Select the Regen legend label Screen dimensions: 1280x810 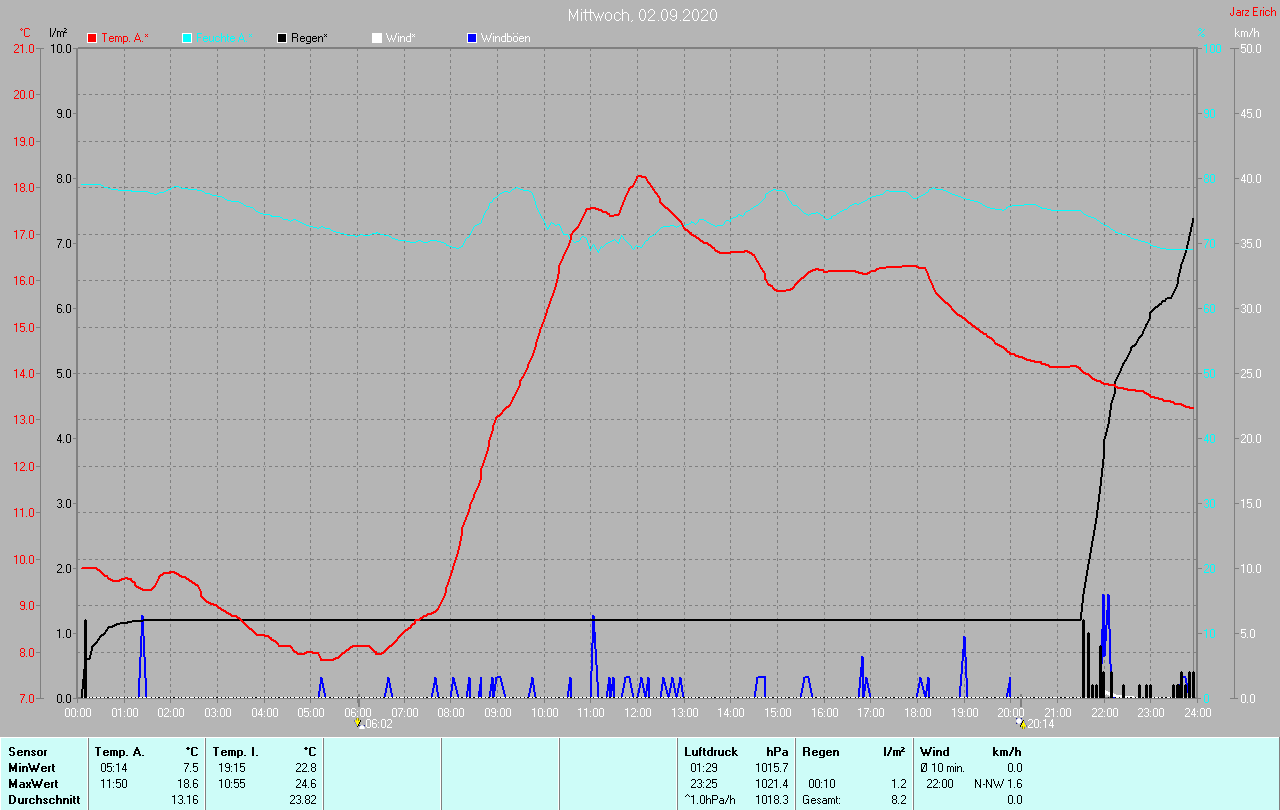(309, 38)
